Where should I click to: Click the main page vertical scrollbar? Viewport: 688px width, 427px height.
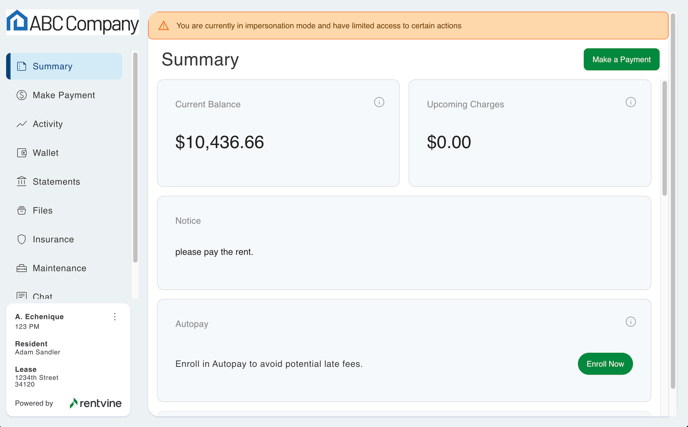click(x=665, y=110)
